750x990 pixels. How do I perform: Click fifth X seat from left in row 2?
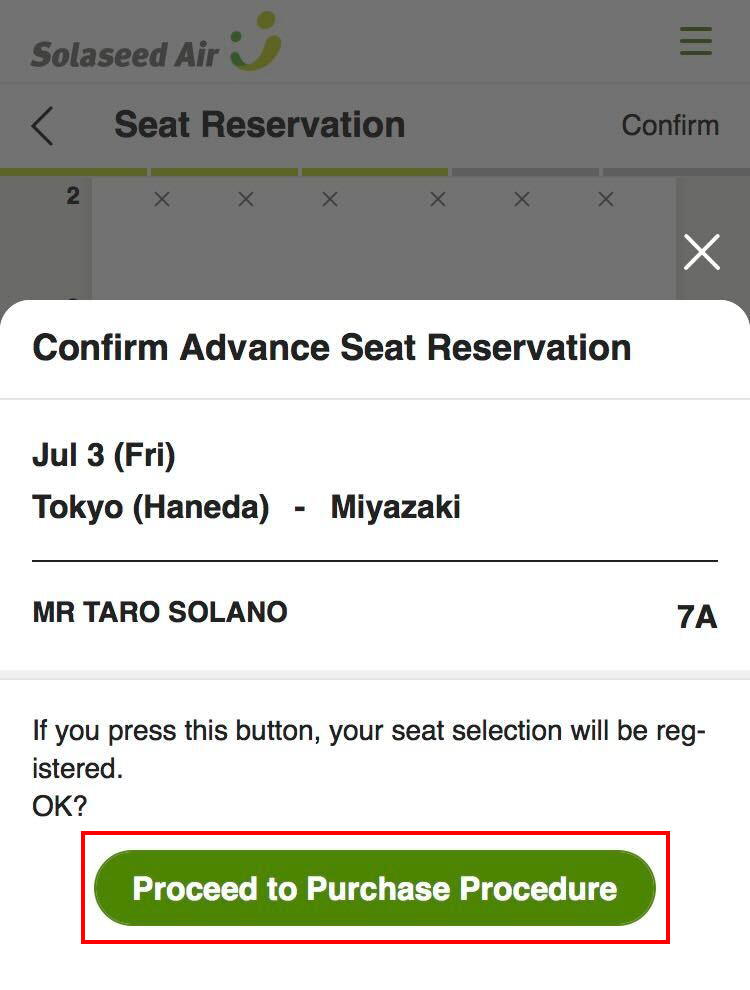521,200
